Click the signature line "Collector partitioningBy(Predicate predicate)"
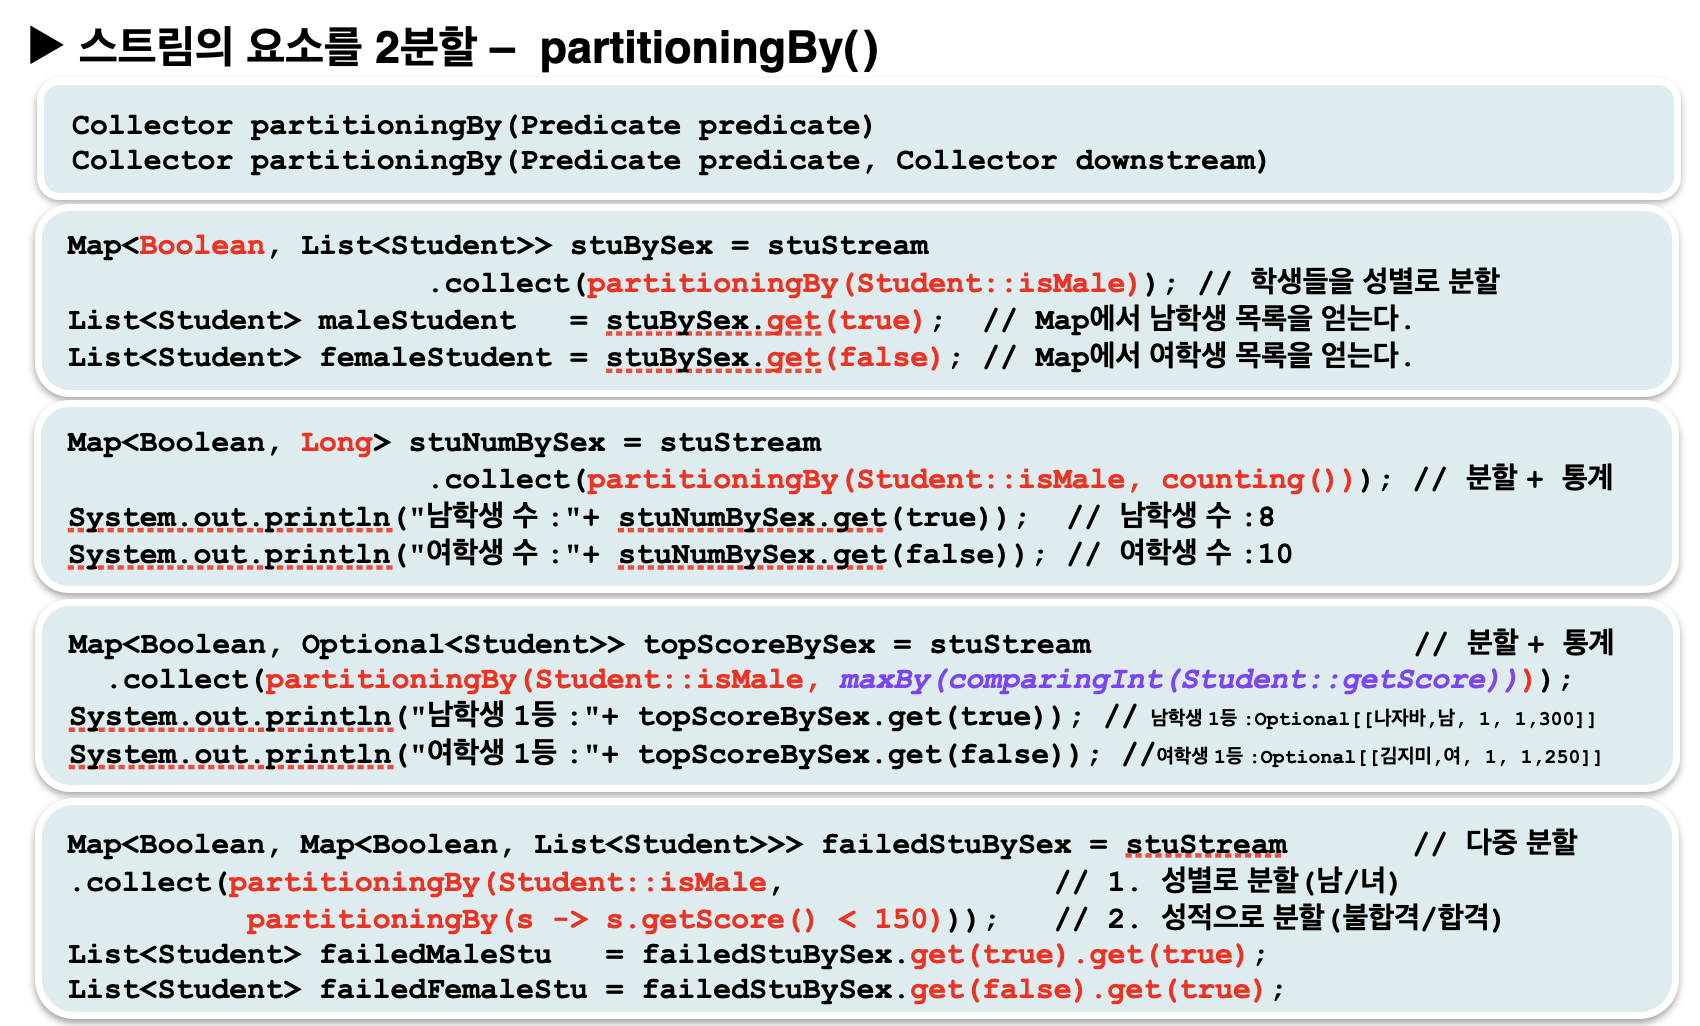The height and width of the screenshot is (1026, 1700). point(473,125)
